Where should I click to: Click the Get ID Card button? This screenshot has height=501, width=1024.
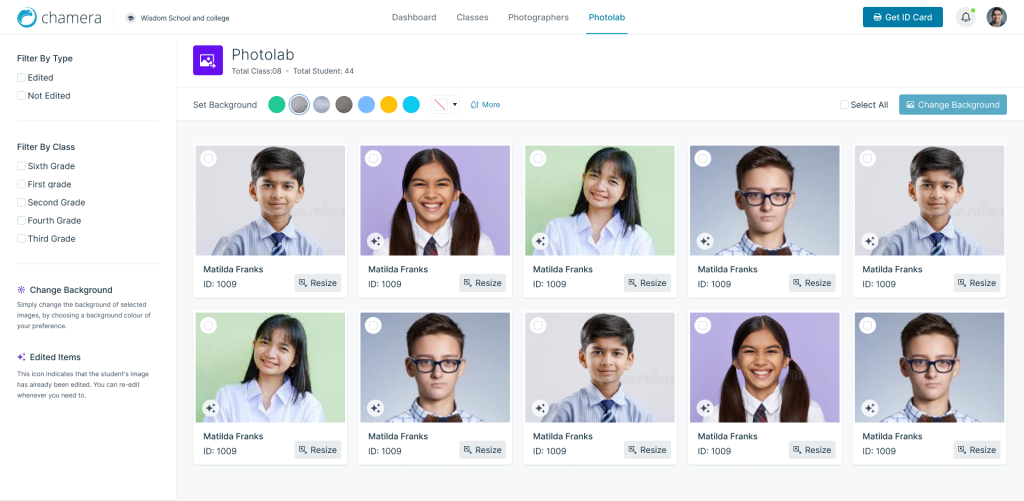[x=903, y=17]
